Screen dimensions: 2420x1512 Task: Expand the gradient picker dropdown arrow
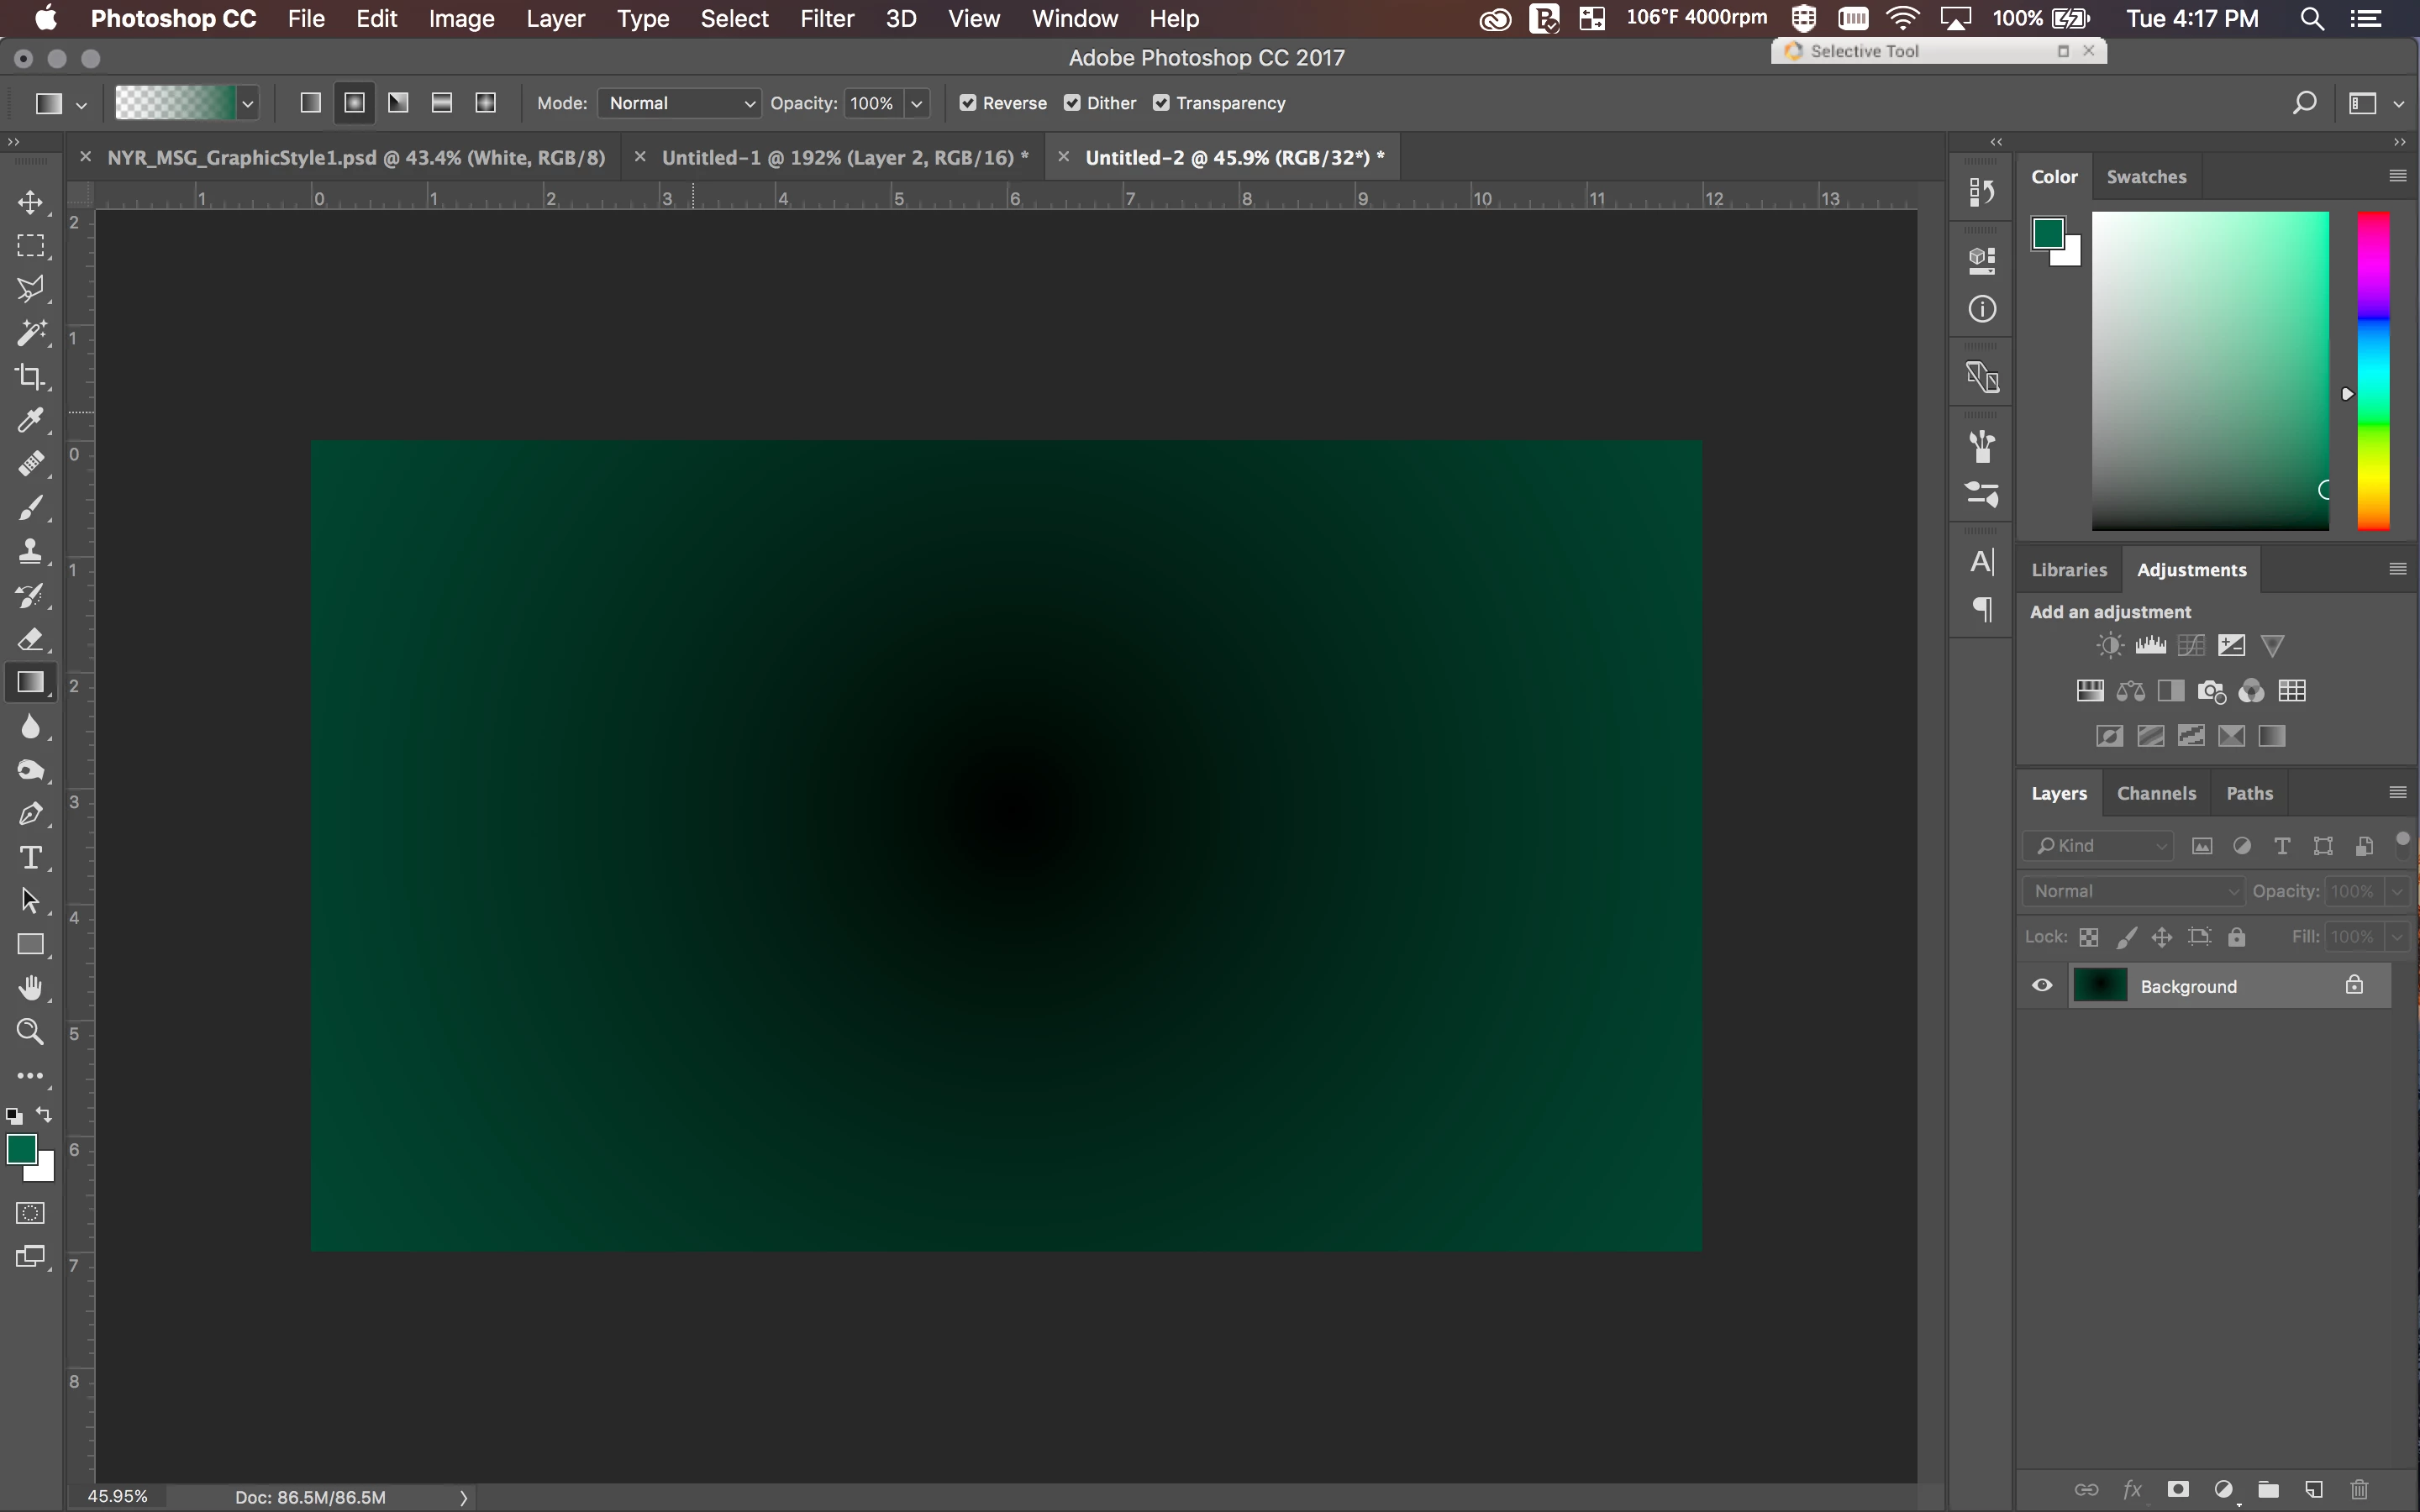(248, 103)
